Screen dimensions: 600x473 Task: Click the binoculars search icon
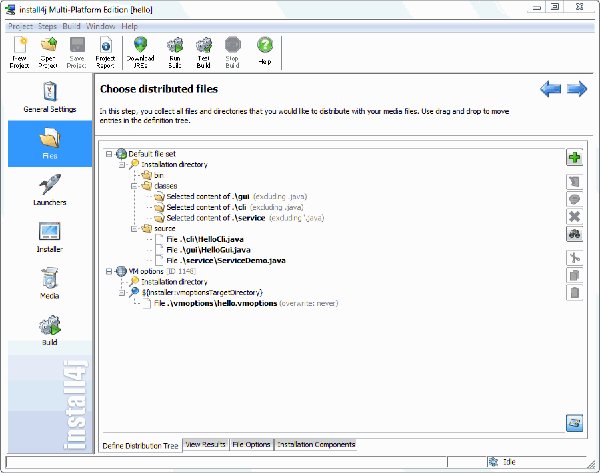574,234
